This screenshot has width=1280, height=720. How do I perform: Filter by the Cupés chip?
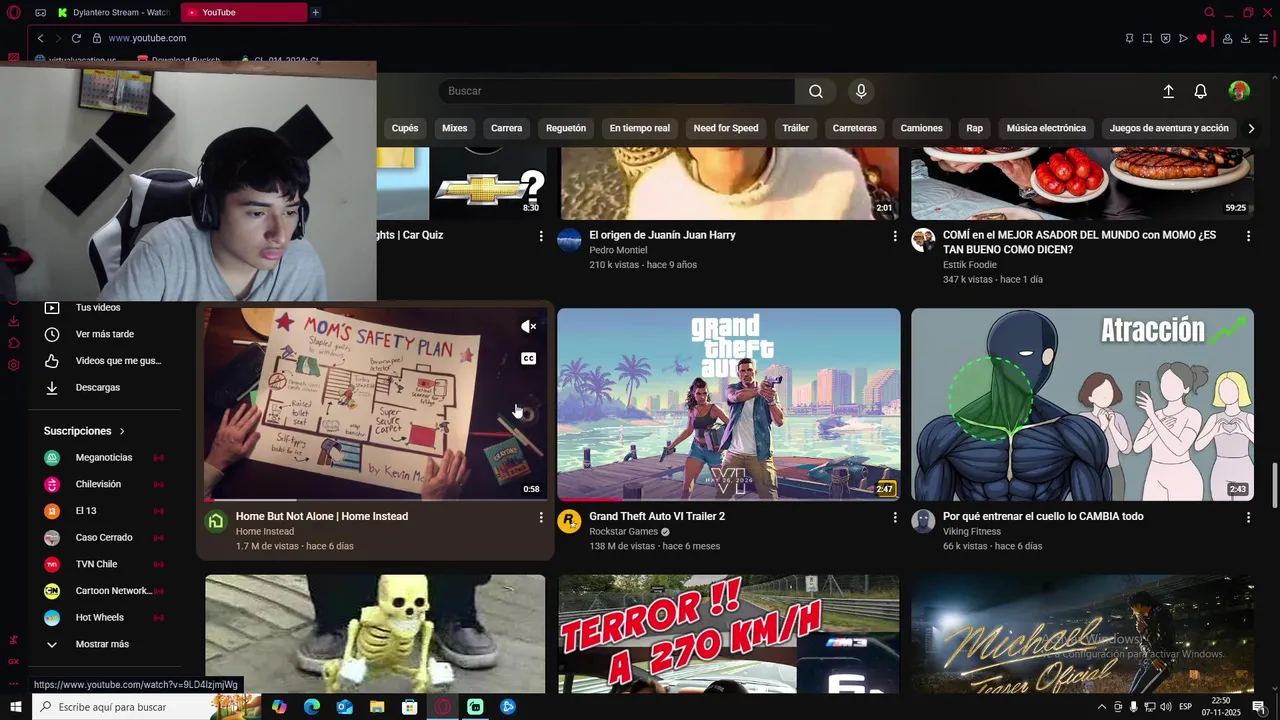click(x=405, y=128)
